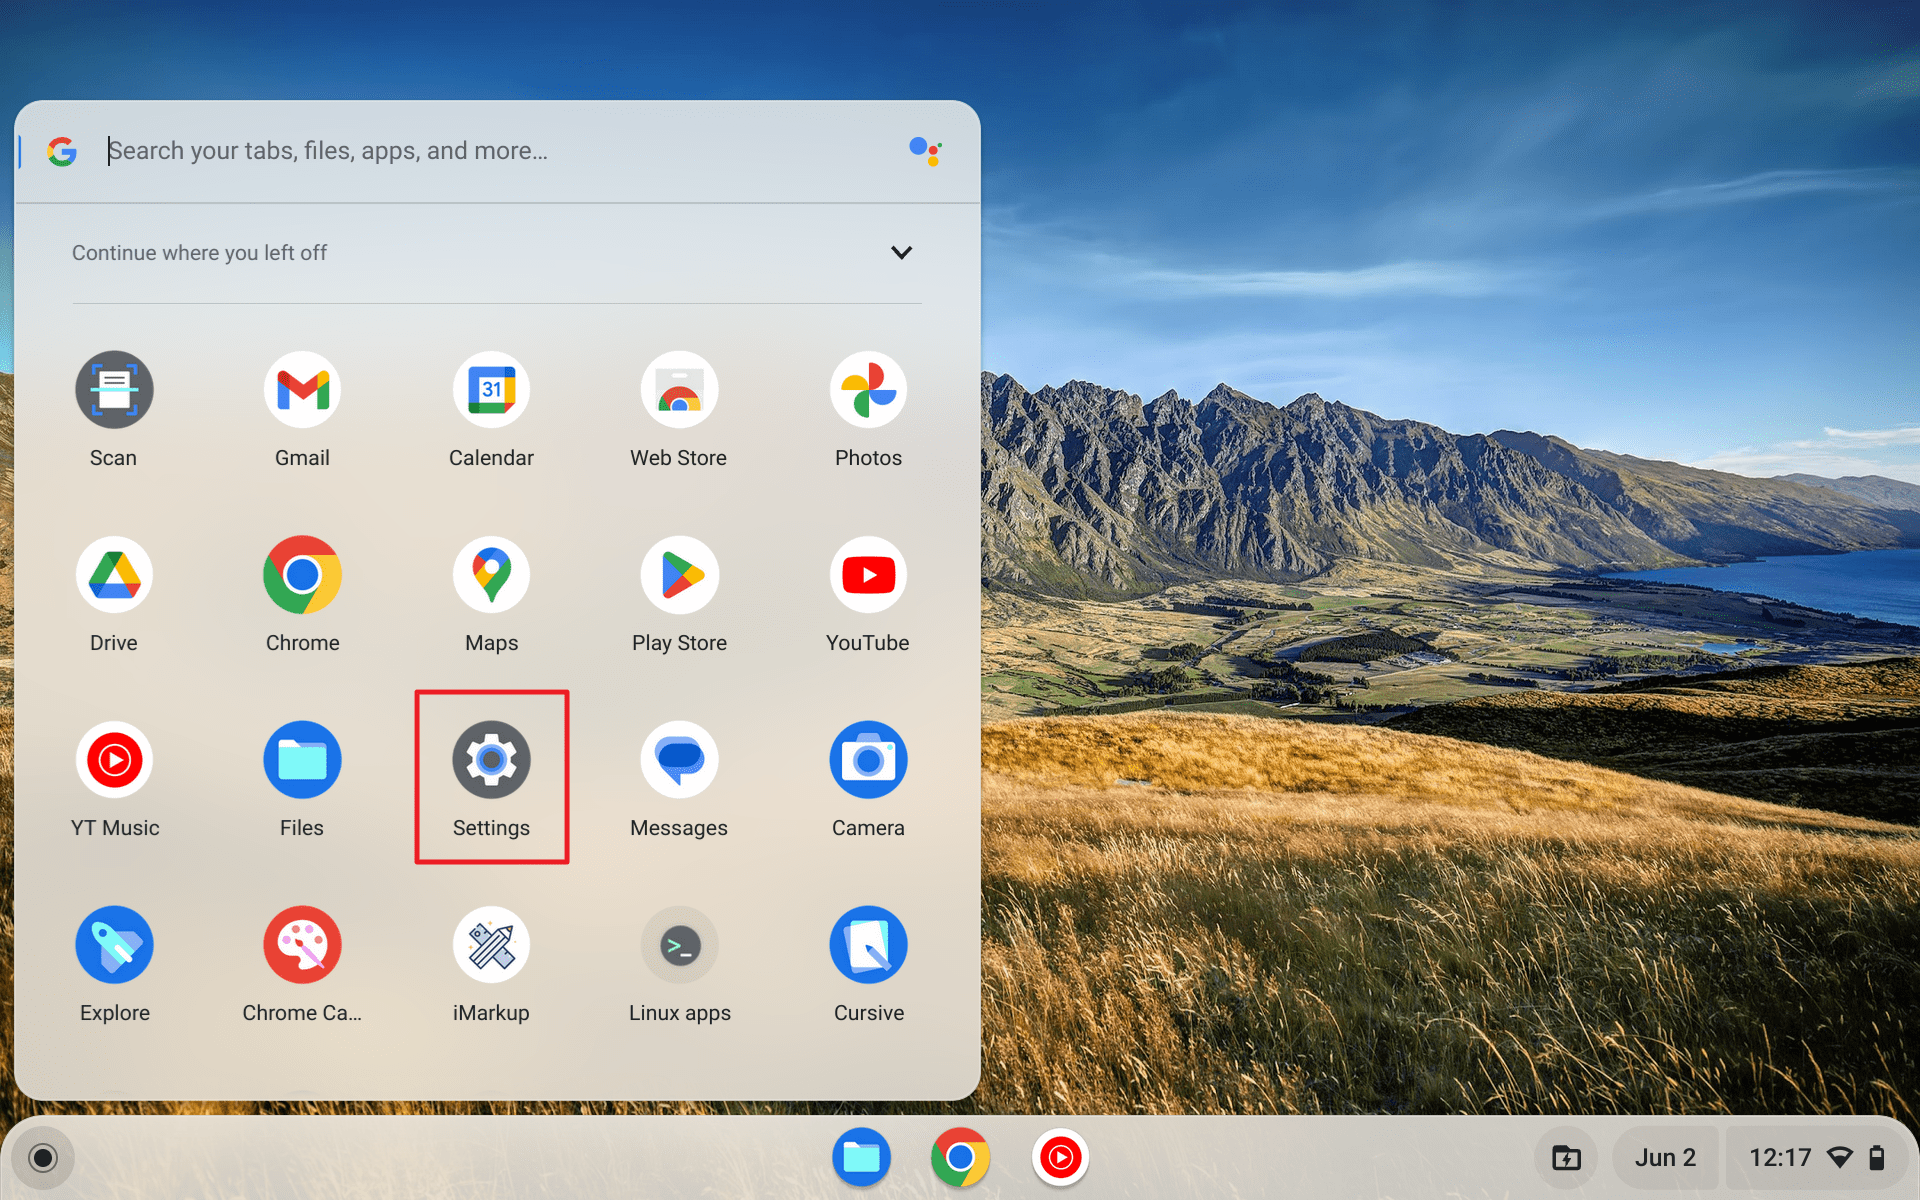Viewport: 1920px width, 1200px height.
Task: Launch the Messages app
Action: click(679, 760)
